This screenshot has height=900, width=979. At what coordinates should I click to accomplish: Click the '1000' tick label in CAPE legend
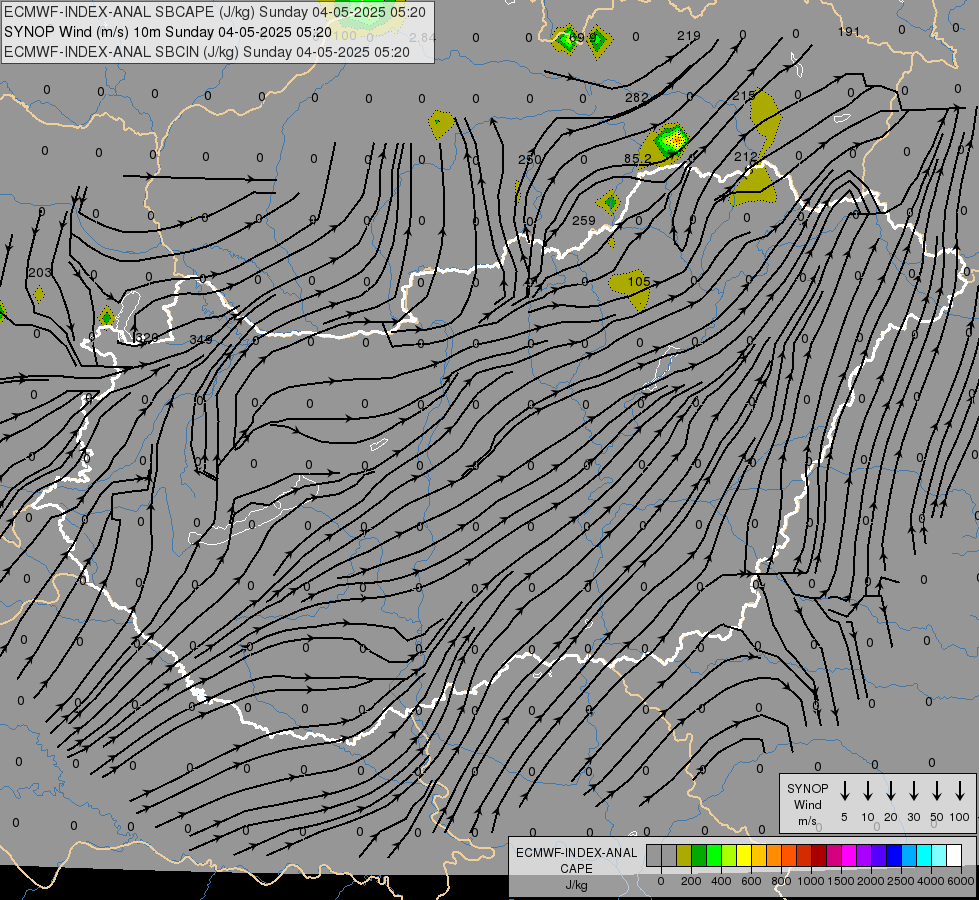click(x=811, y=881)
